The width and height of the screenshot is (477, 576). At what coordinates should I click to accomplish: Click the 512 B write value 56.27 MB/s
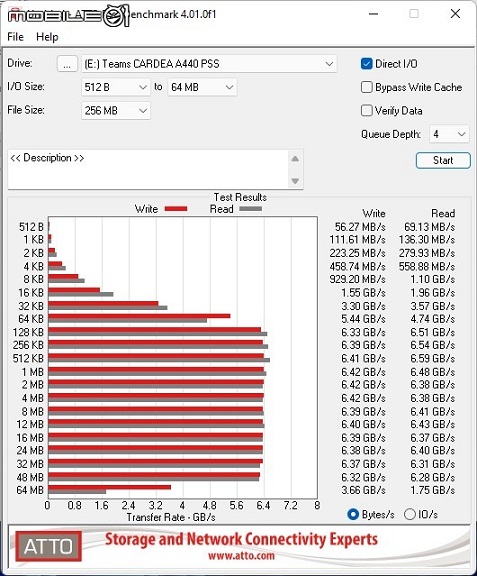(x=360, y=227)
